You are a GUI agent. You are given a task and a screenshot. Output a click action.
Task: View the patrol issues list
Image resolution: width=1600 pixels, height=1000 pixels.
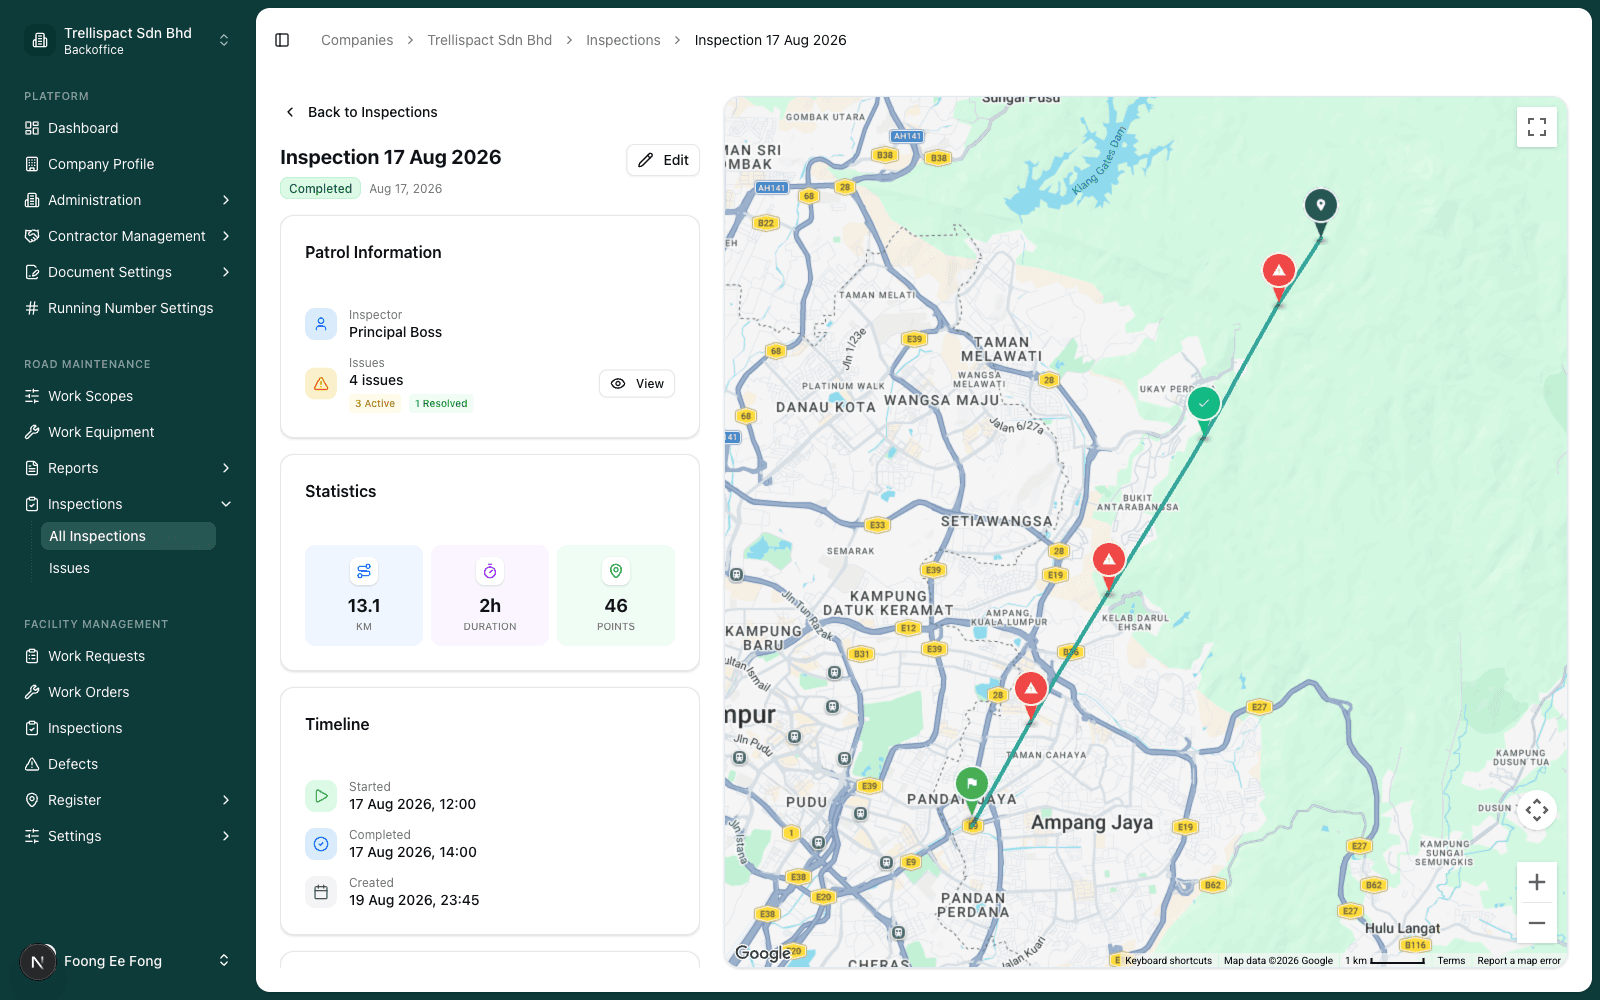[x=637, y=384]
